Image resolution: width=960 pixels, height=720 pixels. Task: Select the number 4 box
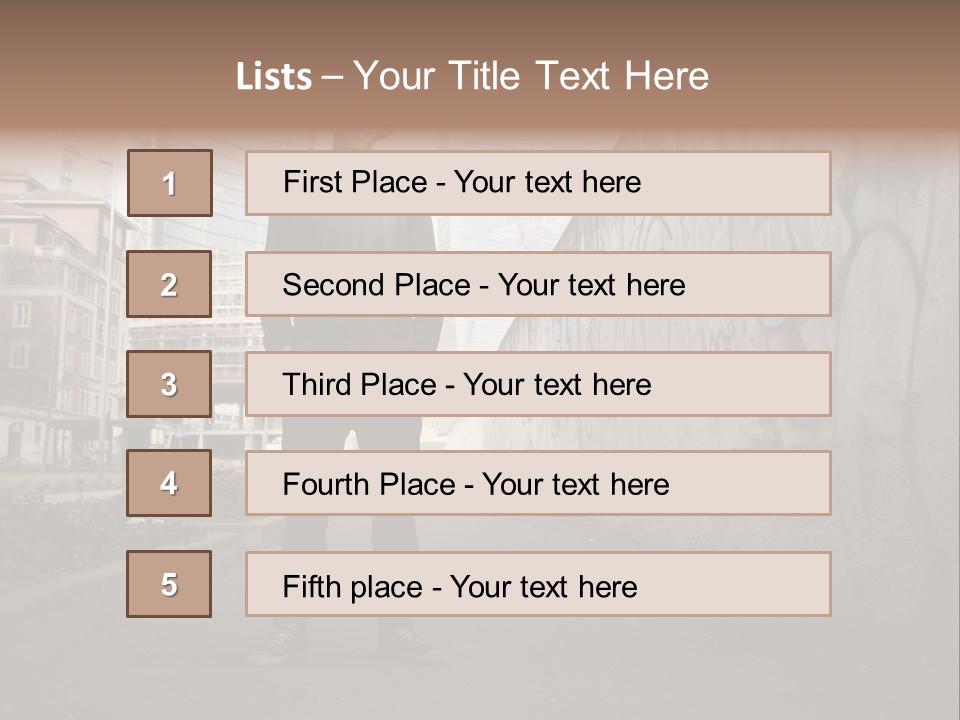point(169,483)
